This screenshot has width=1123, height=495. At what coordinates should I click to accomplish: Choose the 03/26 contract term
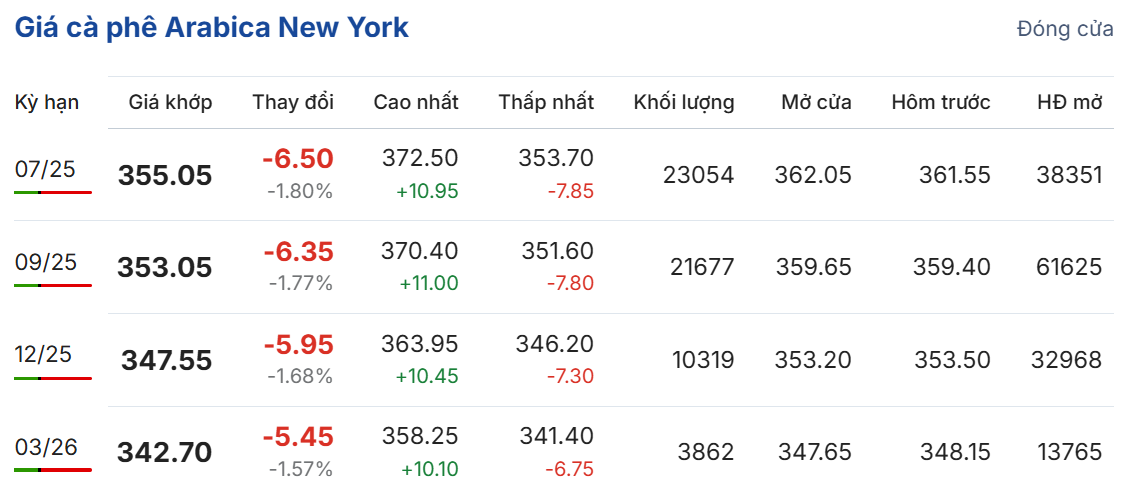45,448
